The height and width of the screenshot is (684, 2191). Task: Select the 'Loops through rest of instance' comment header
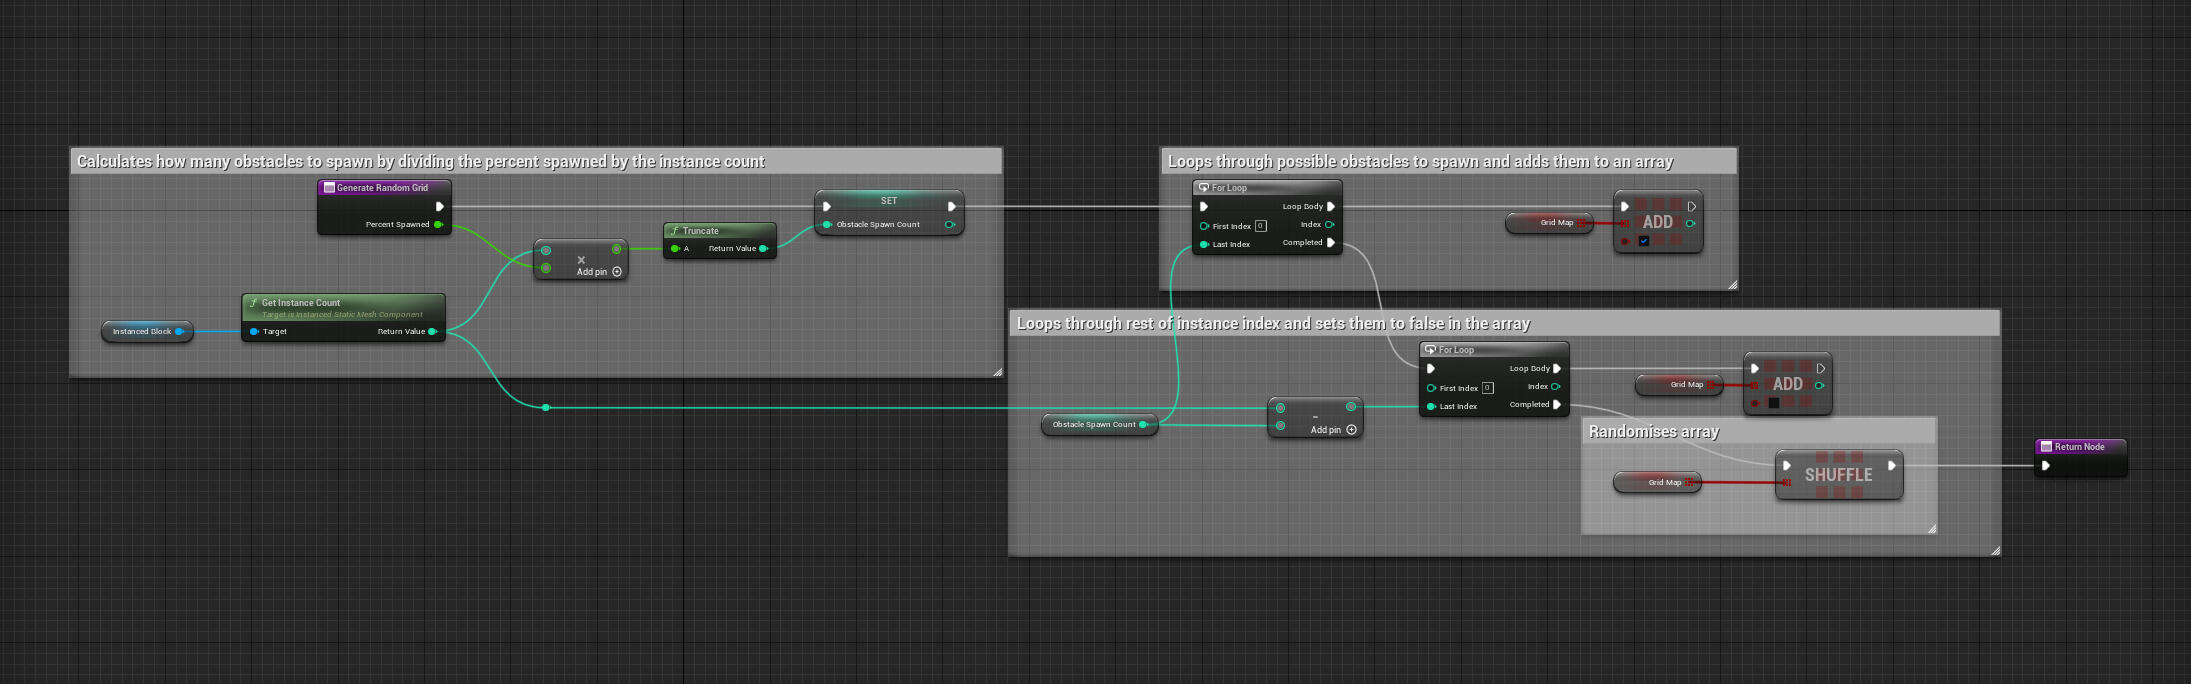(1504, 323)
